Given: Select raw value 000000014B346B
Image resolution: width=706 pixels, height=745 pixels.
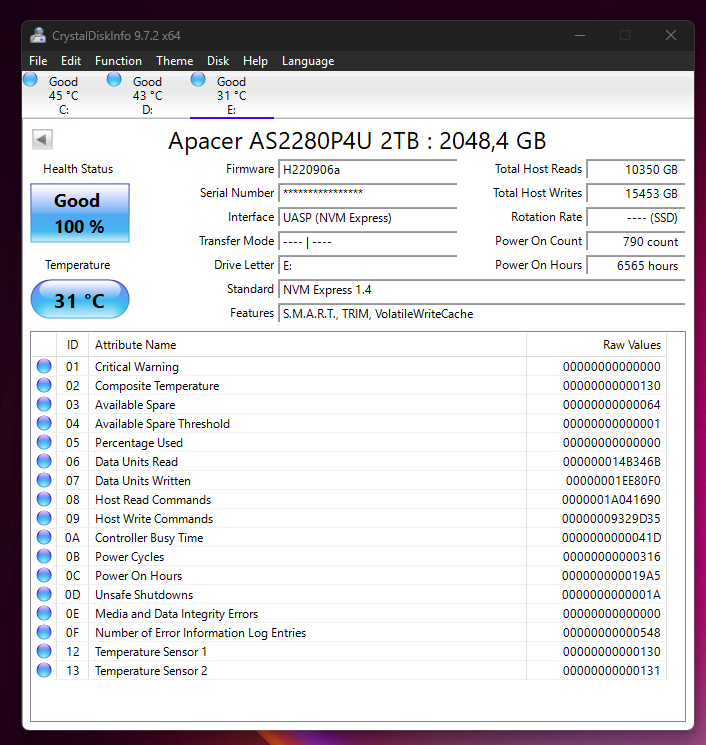Looking at the screenshot, I should coord(611,462).
